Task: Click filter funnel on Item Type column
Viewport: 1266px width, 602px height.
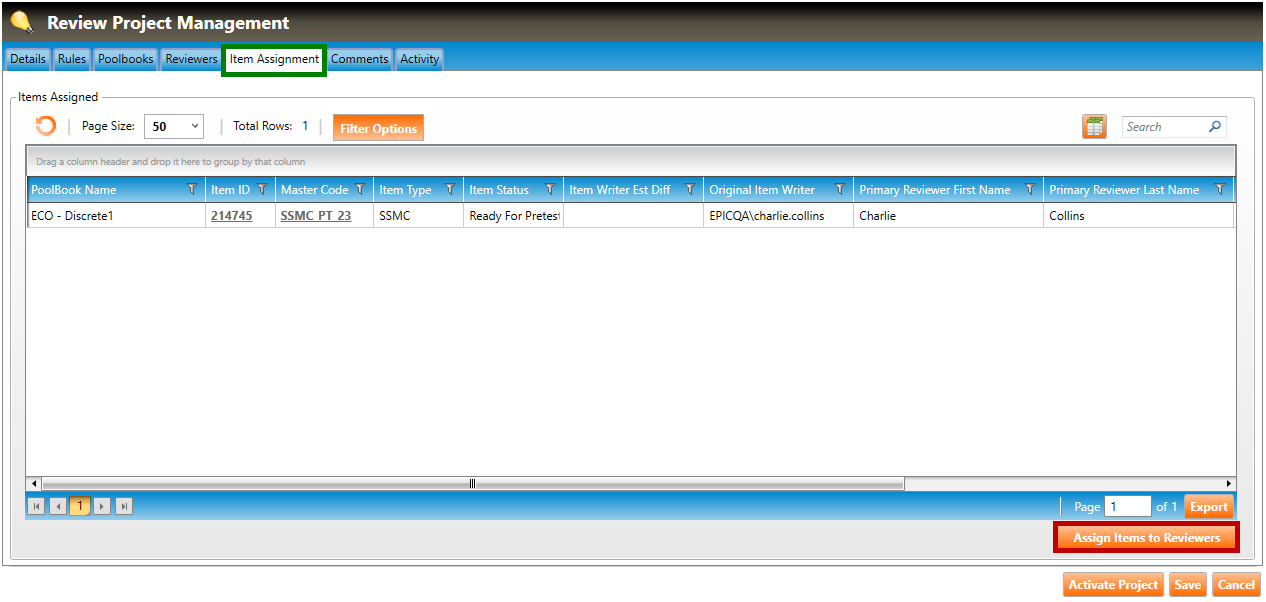Action: click(450, 190)
